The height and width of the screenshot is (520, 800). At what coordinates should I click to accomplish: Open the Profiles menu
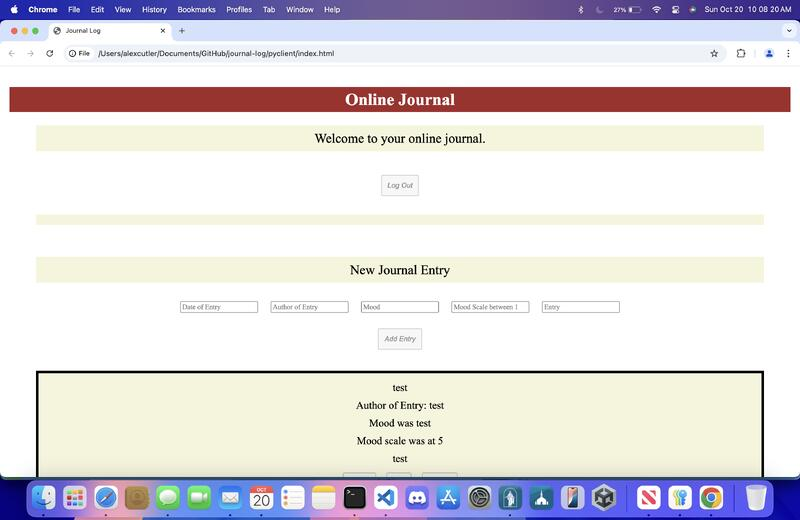pyautogui.click(x=239, y=9)
